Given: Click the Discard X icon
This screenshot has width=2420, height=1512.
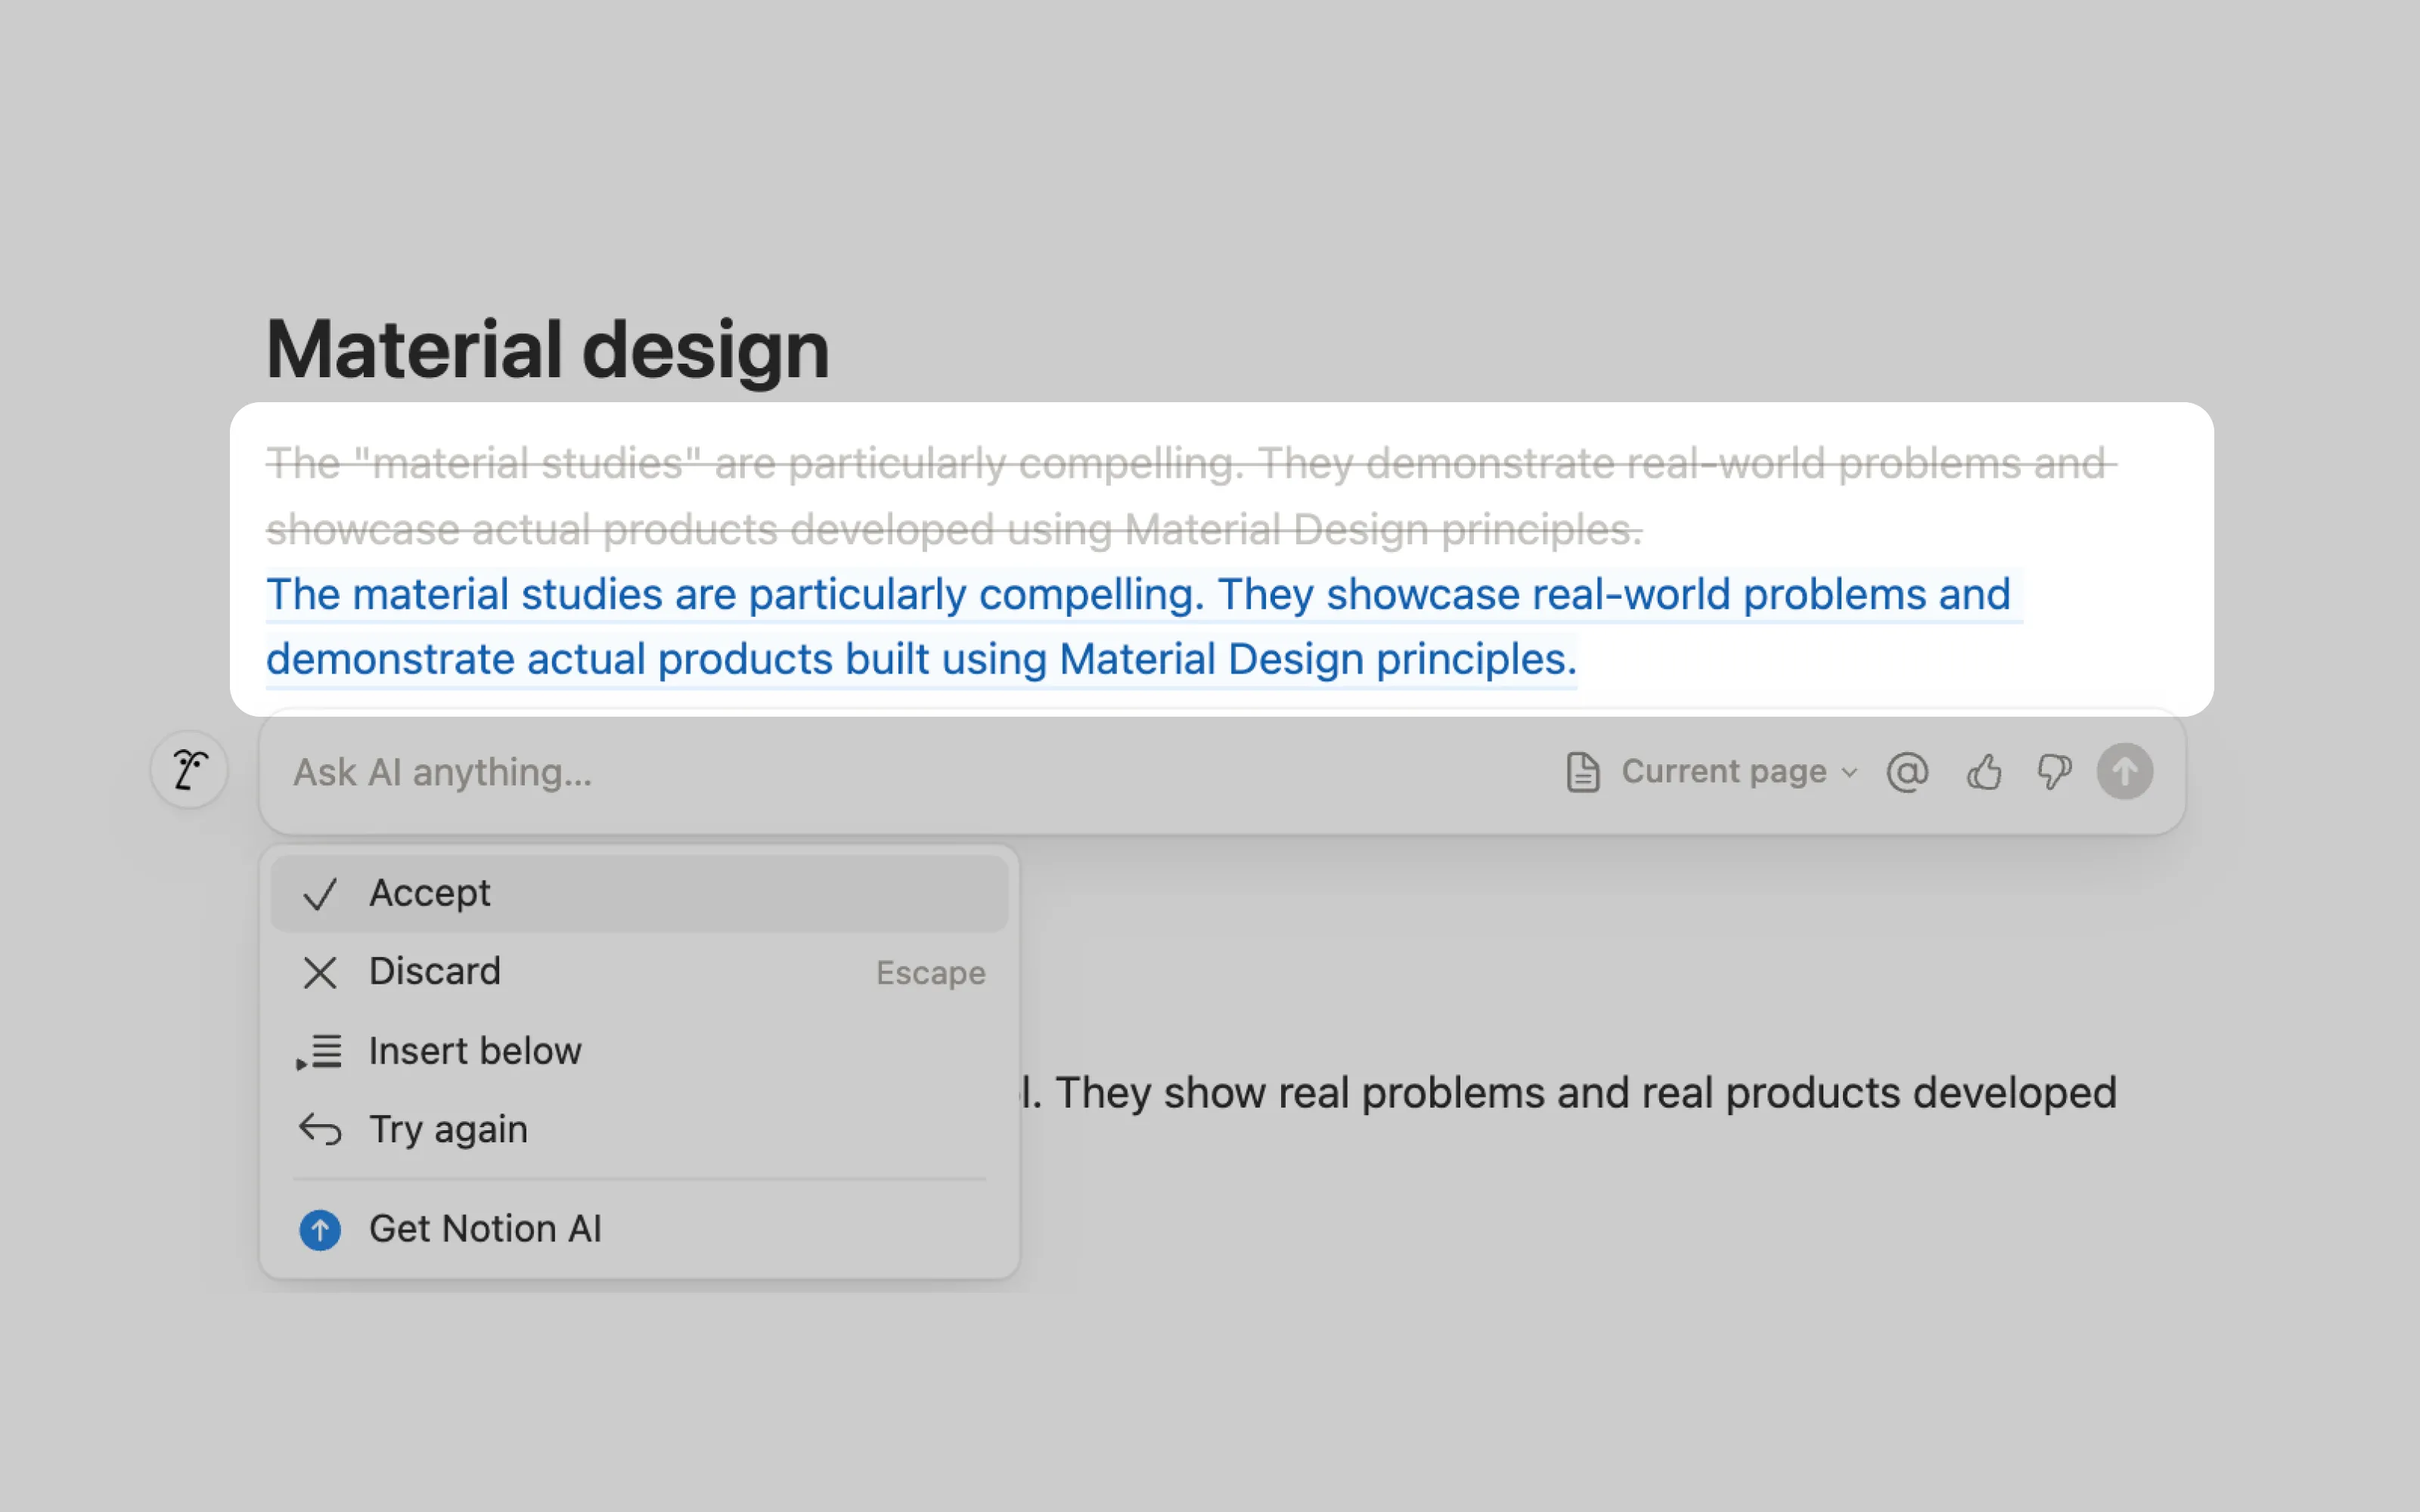Looking at the screenshot, I should 320,972.
